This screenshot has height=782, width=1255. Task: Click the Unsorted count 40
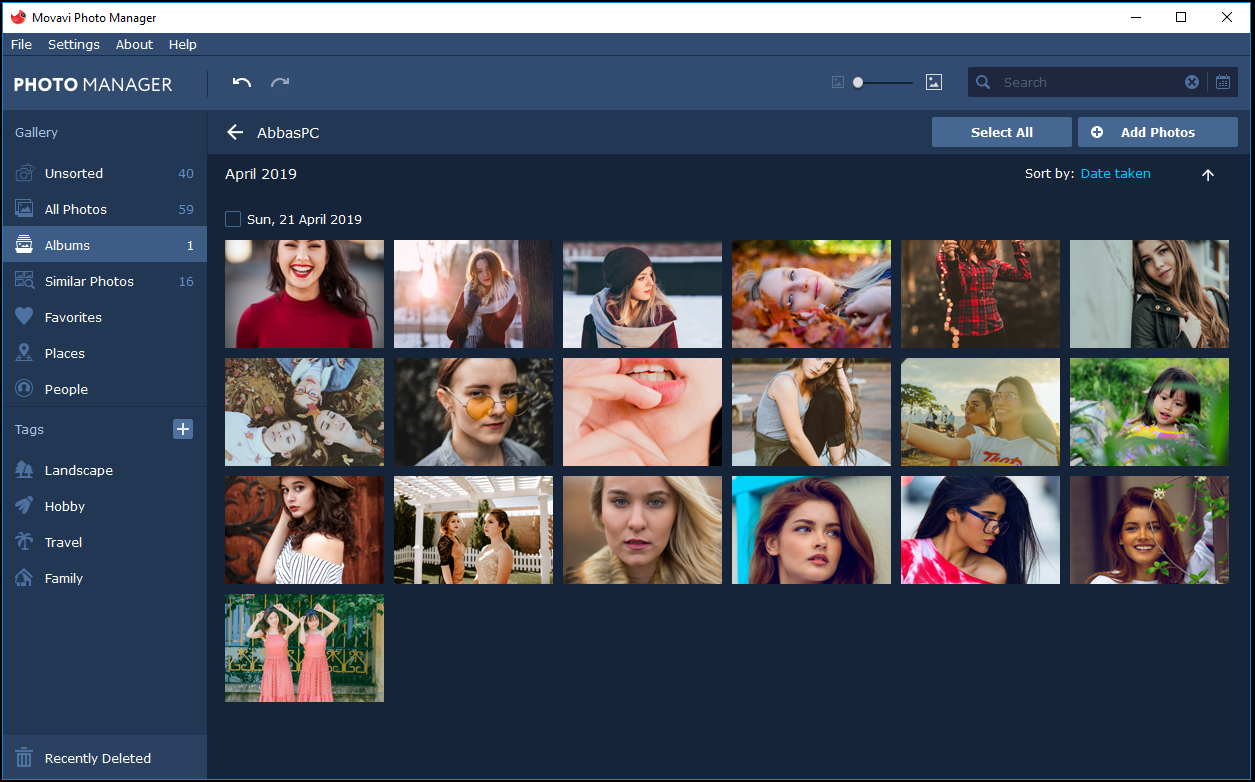click(186, 173)
